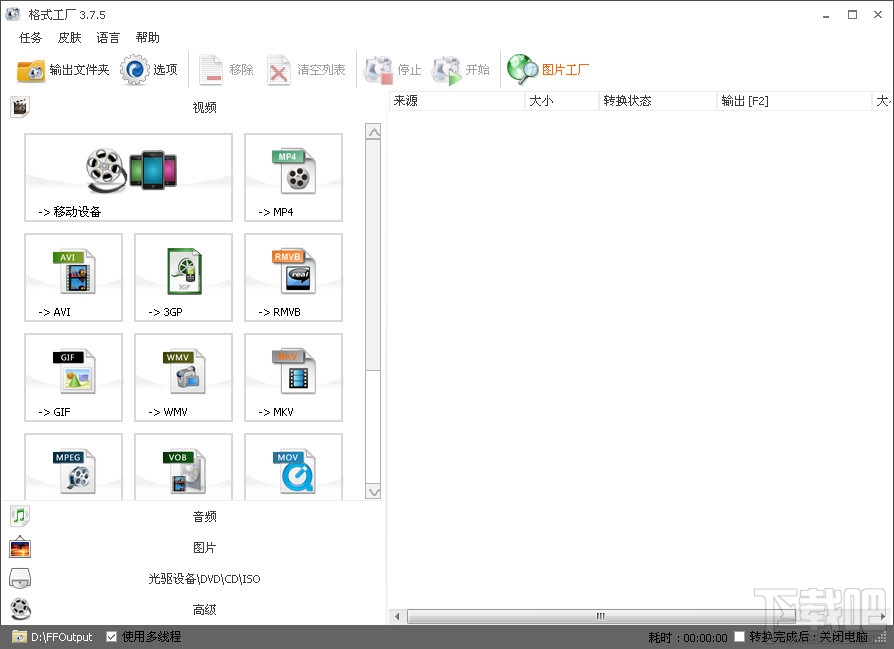Click the 停止 stop button
This screenshot has width=894, height=649.
393,70
